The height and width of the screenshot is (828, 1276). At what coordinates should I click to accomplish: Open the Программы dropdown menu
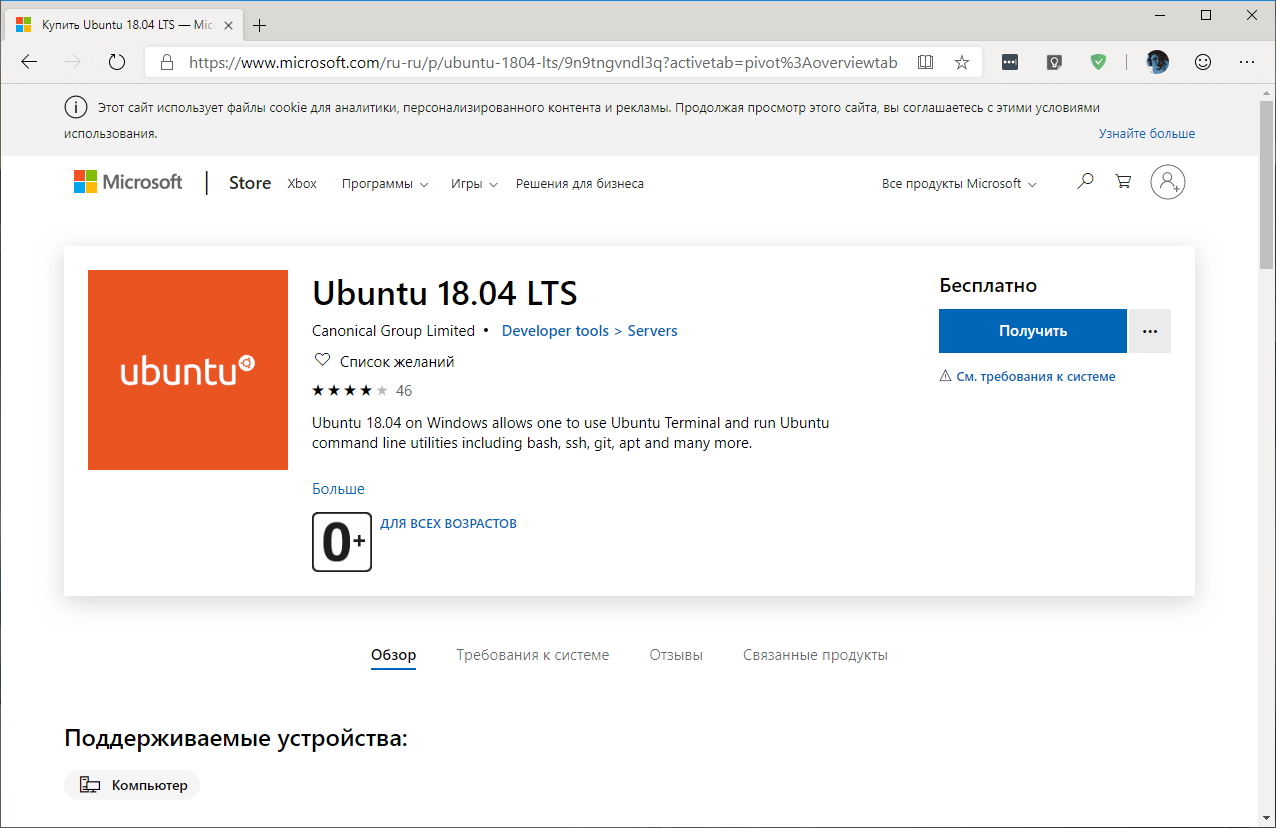pos(384,184)
